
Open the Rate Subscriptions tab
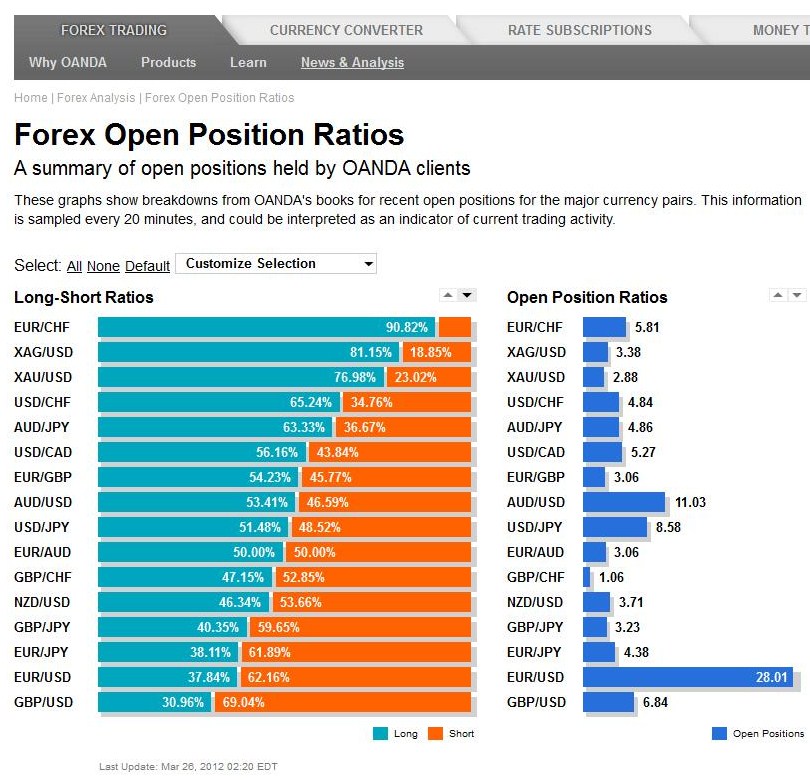(x=580, y=30)
